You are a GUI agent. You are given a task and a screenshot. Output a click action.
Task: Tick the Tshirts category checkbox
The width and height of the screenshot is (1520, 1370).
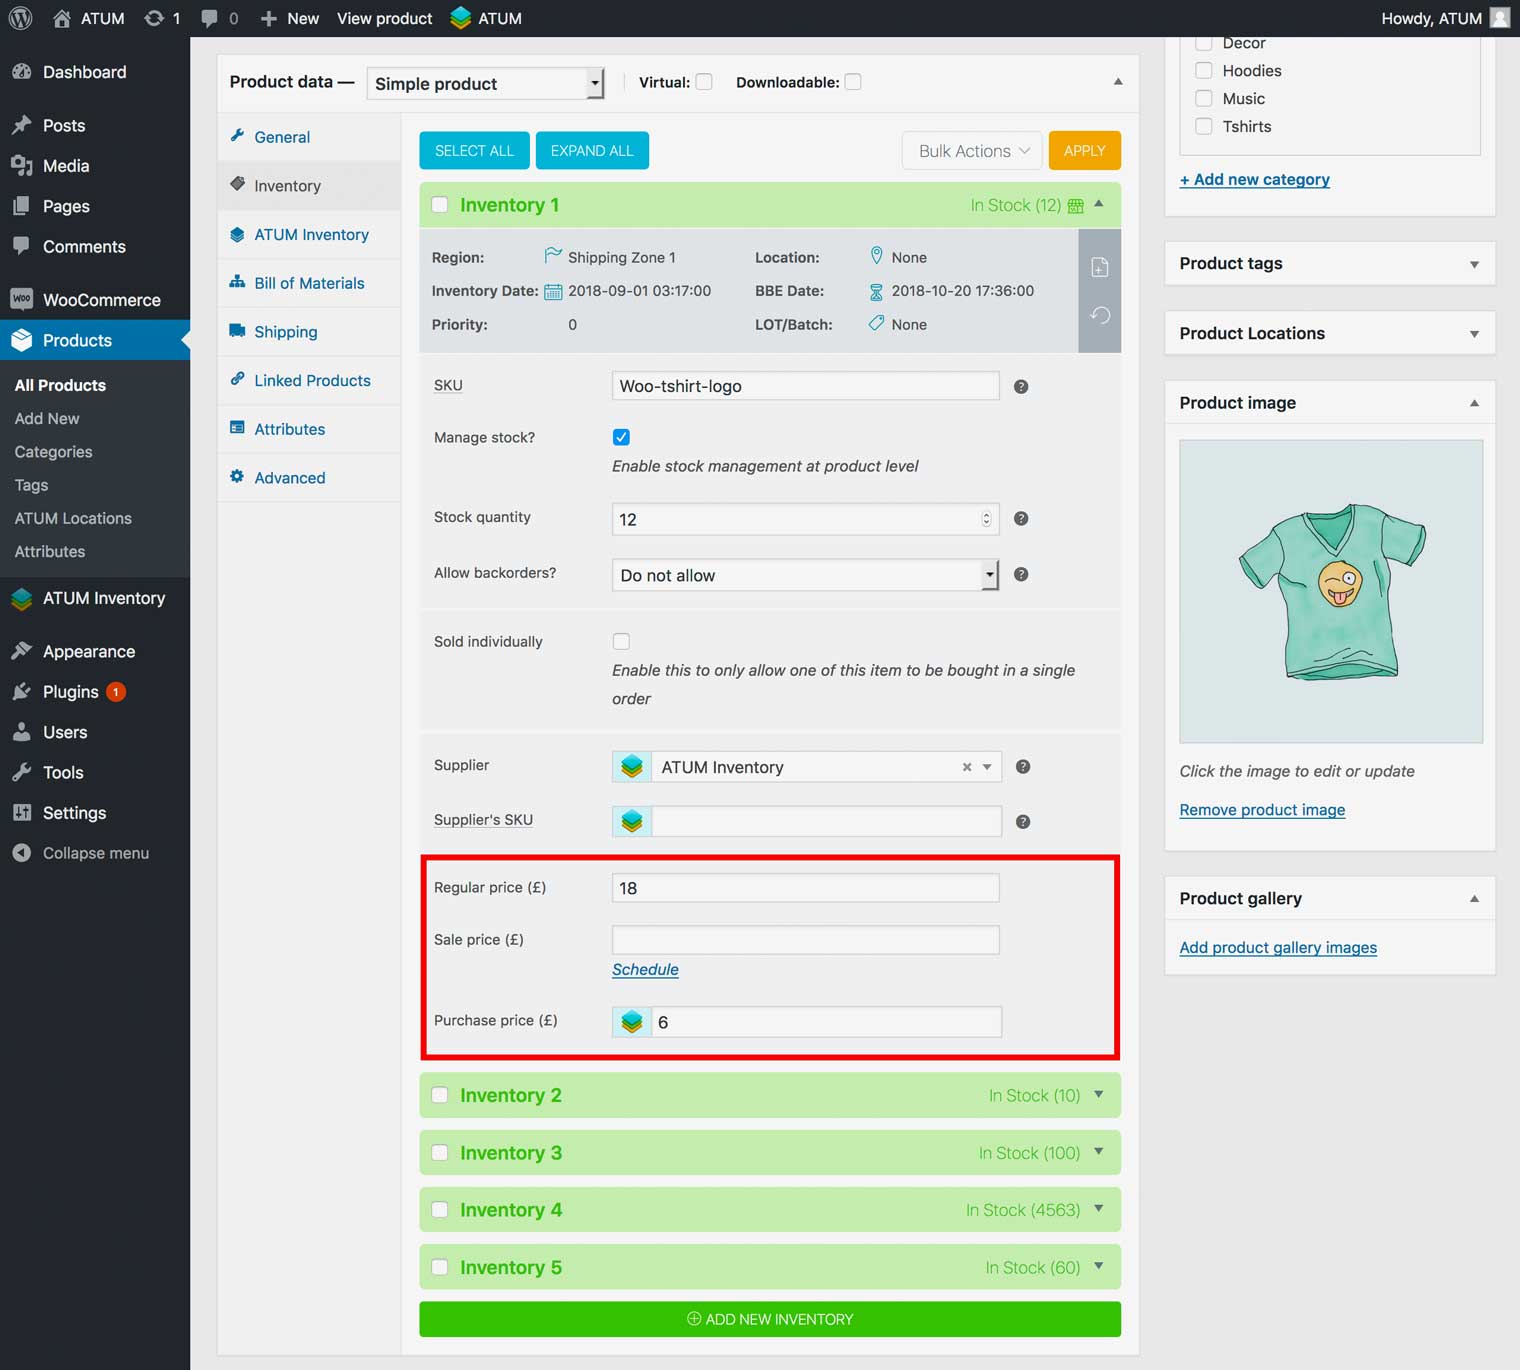[x=1204, y=127]
